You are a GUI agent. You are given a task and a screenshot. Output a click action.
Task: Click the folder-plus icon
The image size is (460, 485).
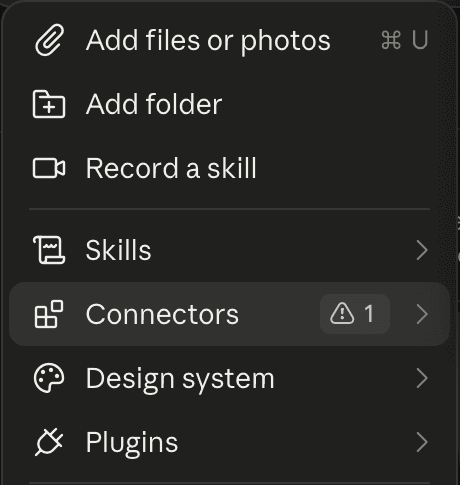[49, 104]
